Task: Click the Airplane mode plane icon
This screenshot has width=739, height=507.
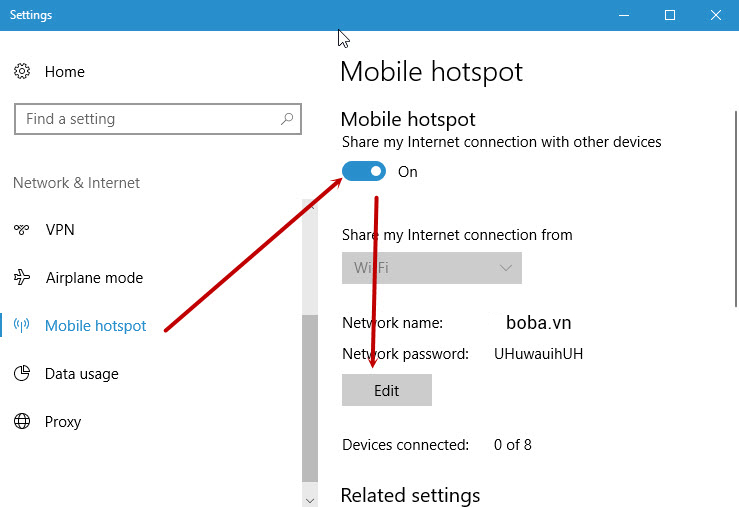Action: tap(22, 278)
